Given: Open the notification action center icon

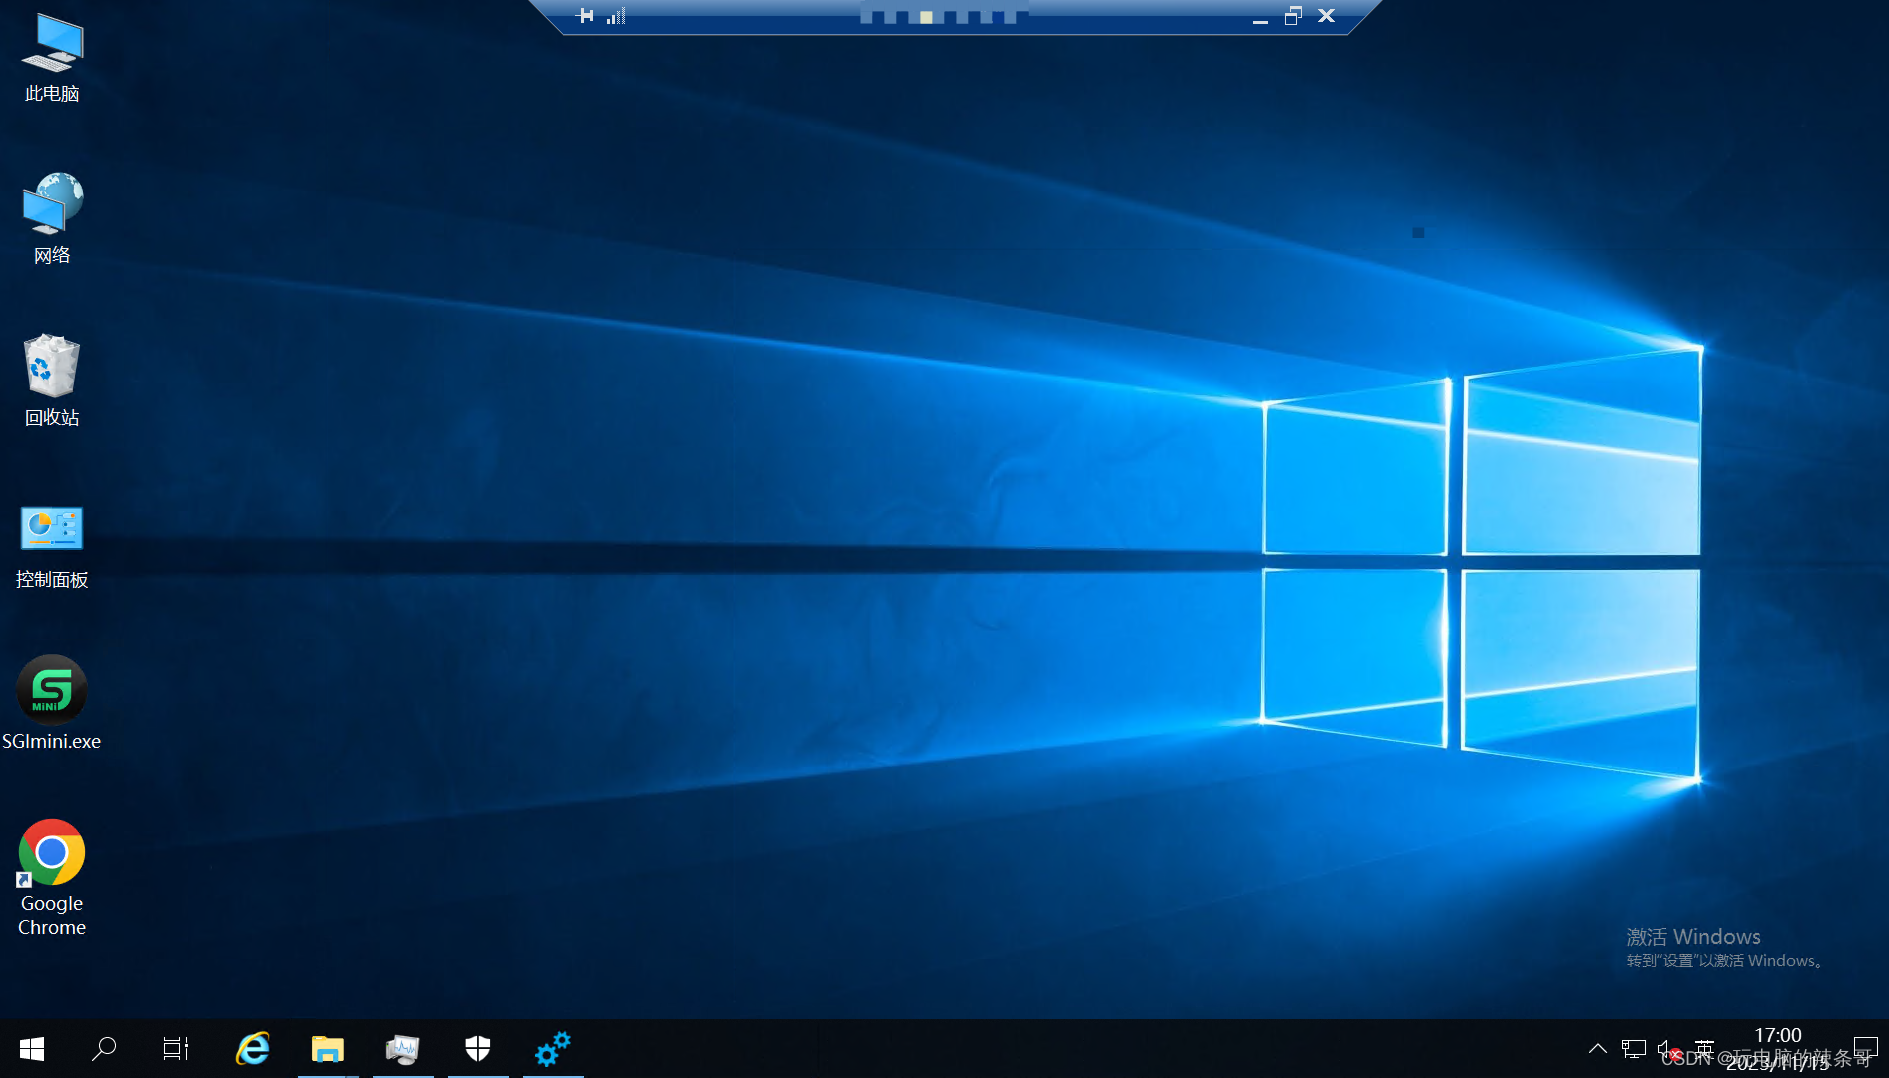Looking at the screenshot, I should coord(1866,1049).
